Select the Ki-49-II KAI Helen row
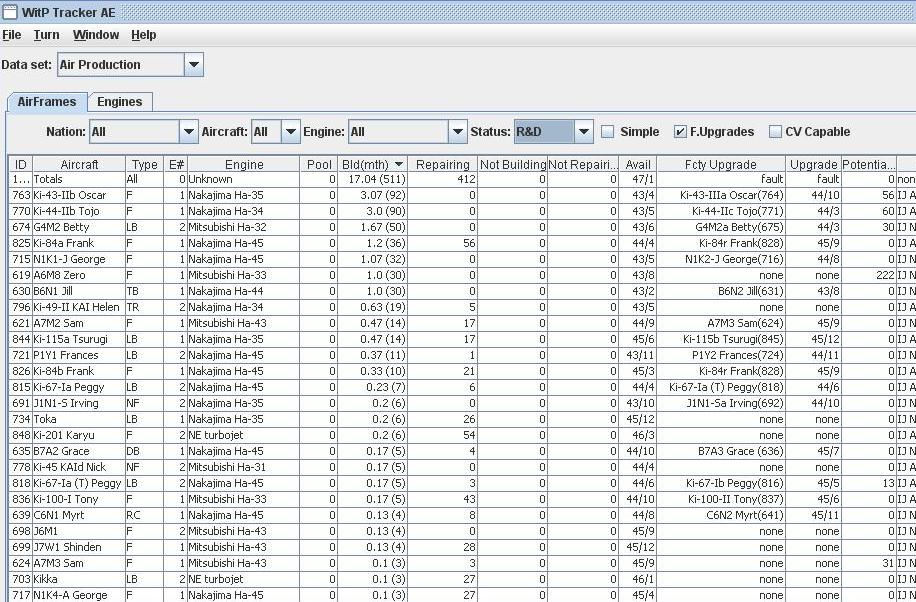916x602 pixels. [x=462, y=307]
